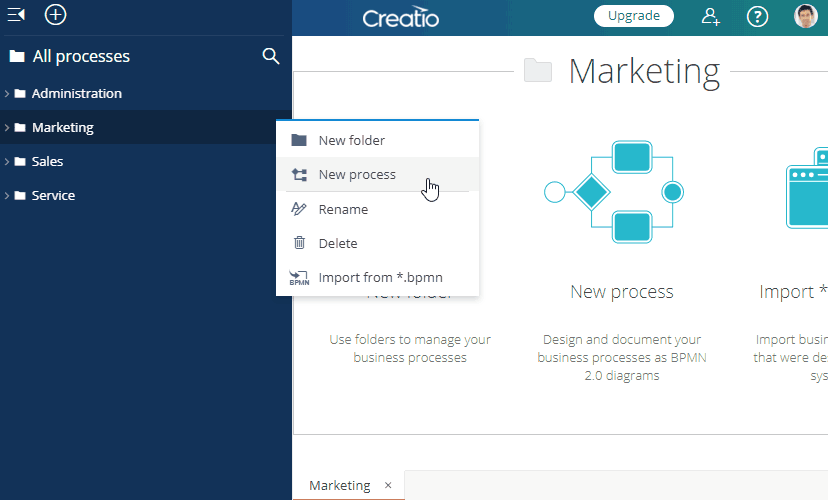Collapse the left sidebar panel icon
This screenshot has height=500, width=828.
(16, 15)
